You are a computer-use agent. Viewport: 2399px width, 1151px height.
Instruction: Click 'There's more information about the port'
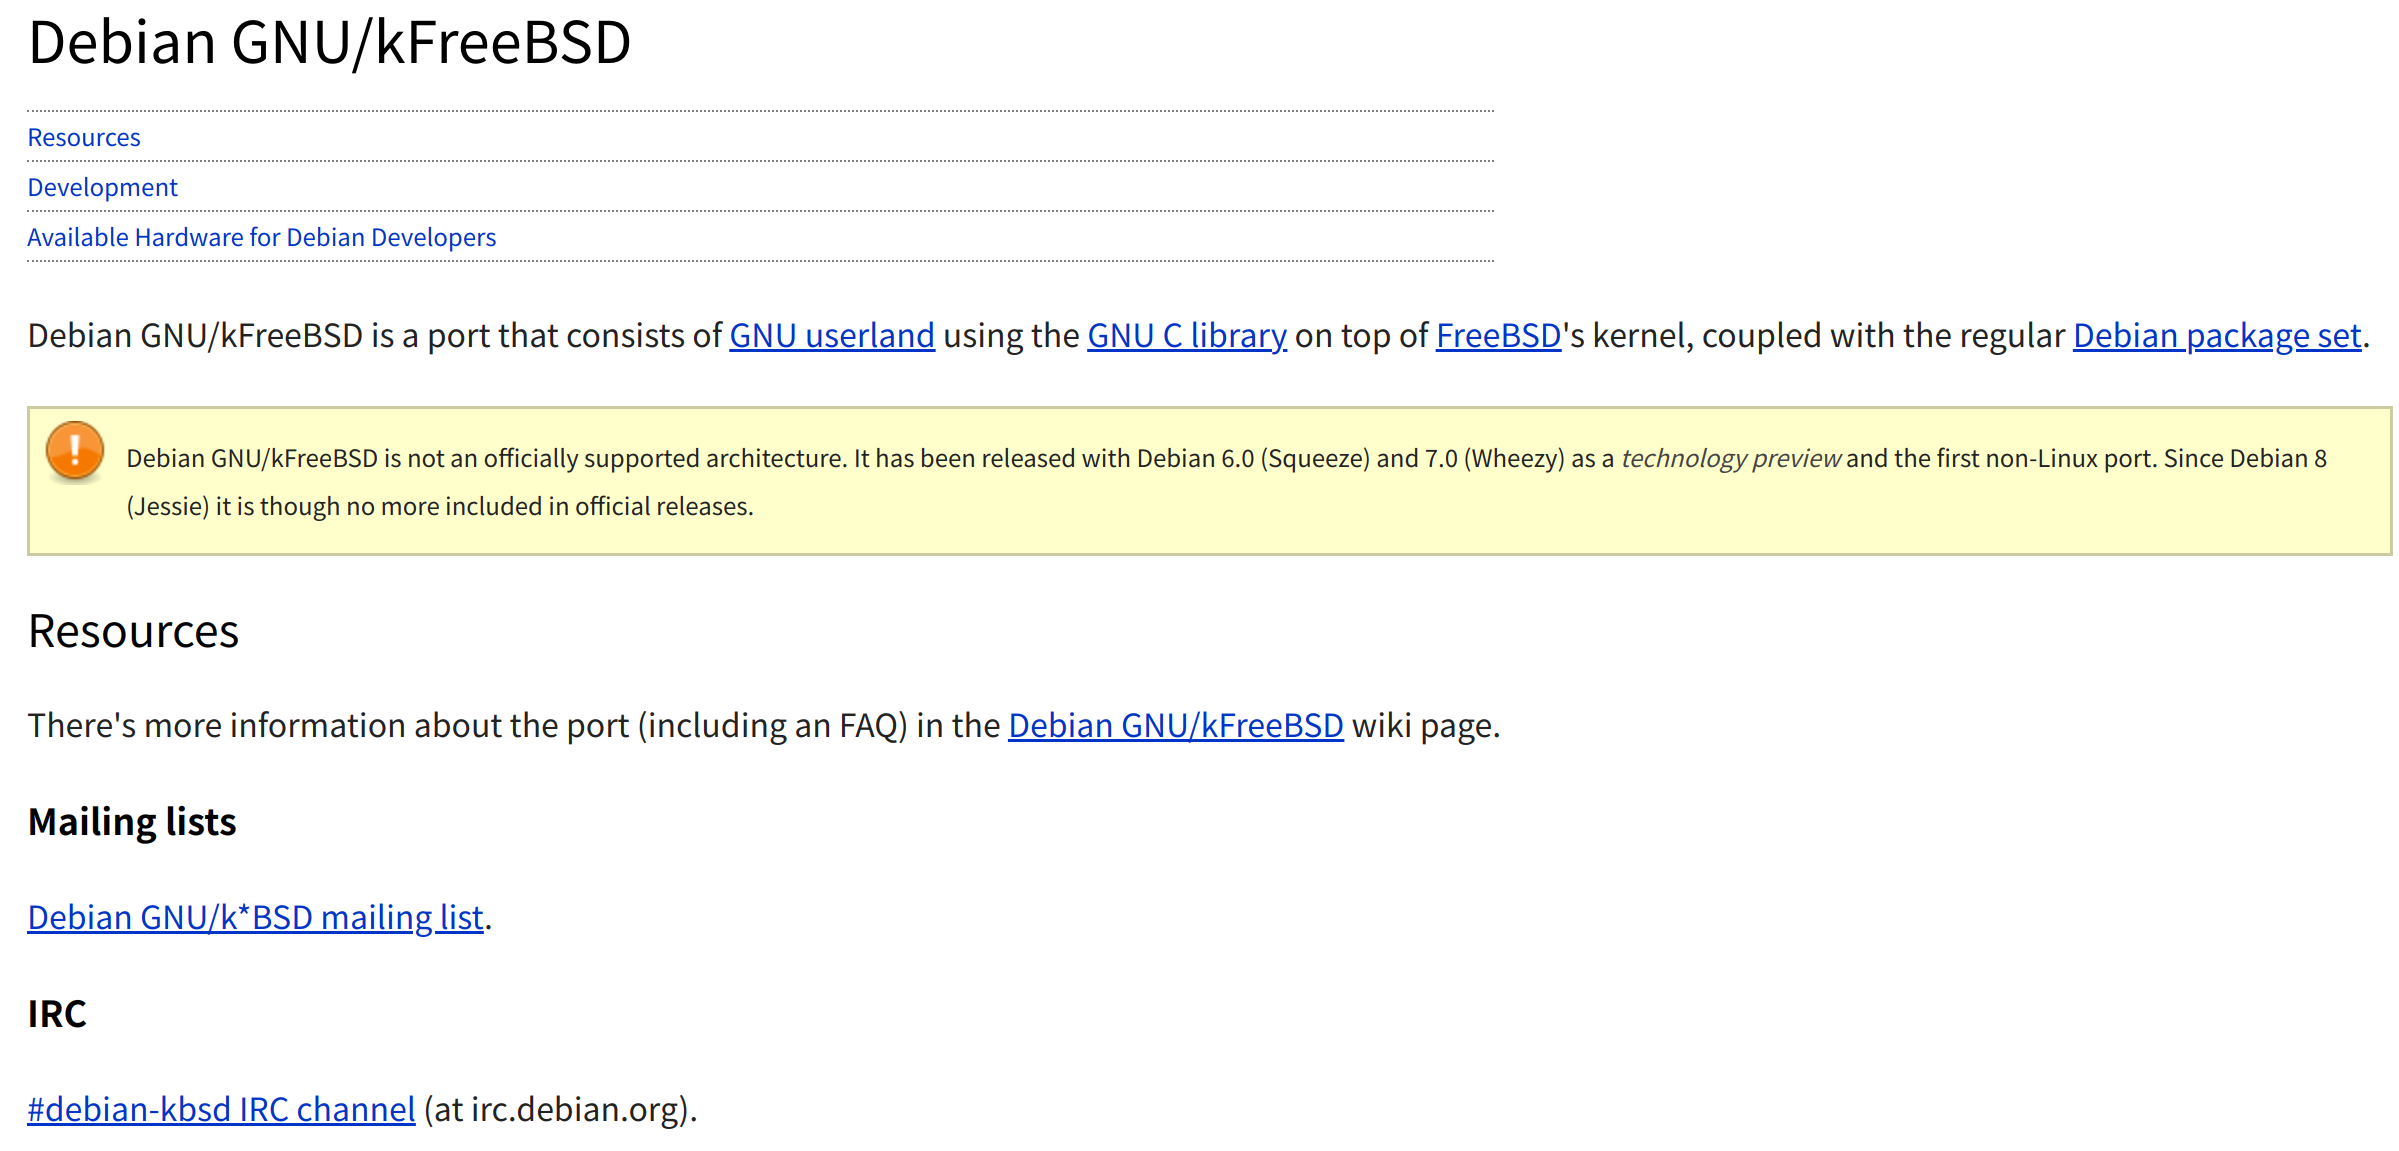(328, 725)
